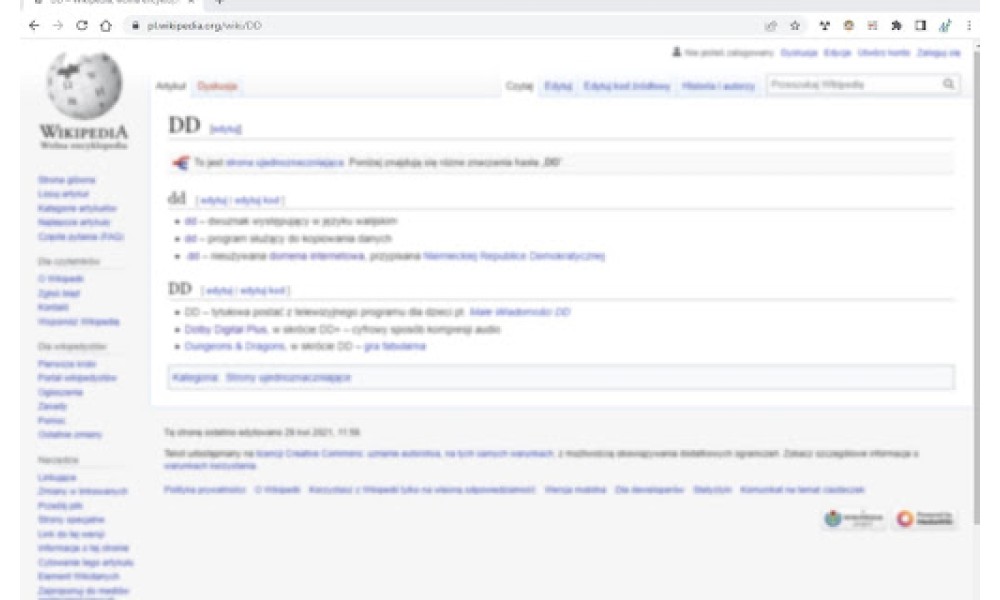Open the Edycje link at top
The width and height of the screenshot is (1000, 600).
pos(837,53)
